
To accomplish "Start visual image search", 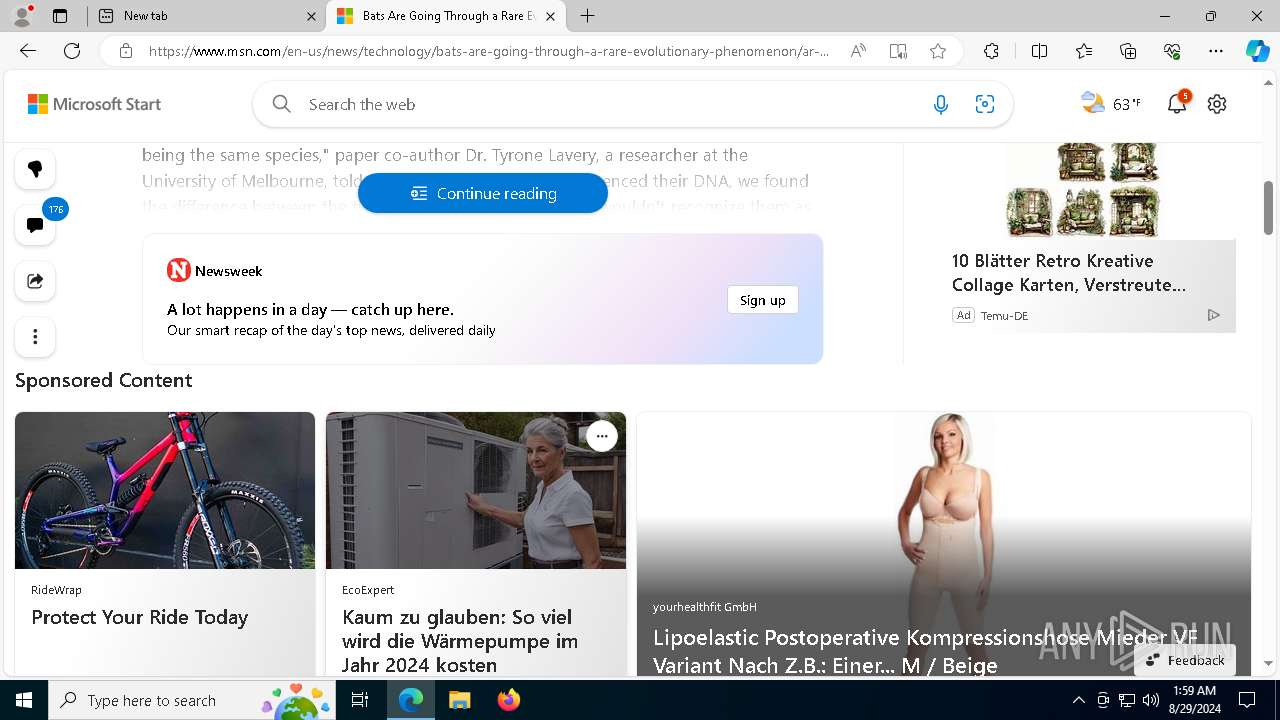I will pyautogui.click(x=985, y=104).
